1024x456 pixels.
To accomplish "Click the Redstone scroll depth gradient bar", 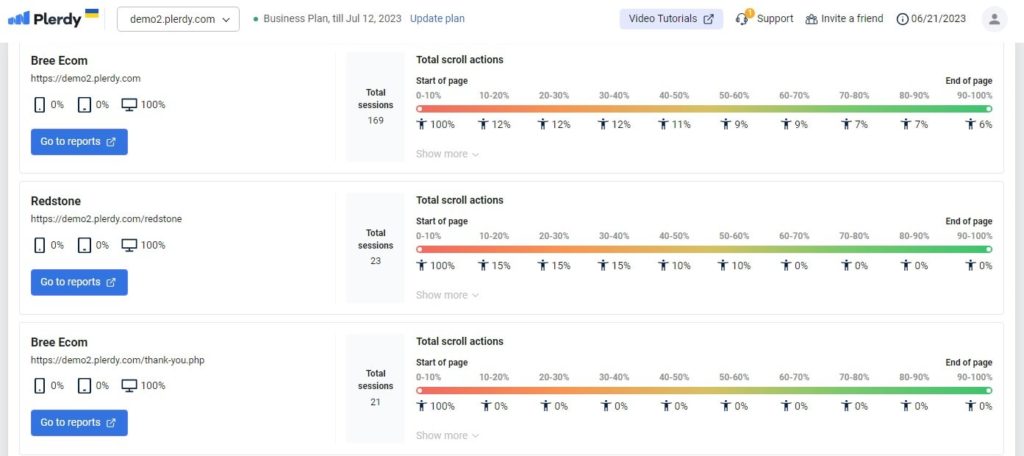I will [704, 249].
